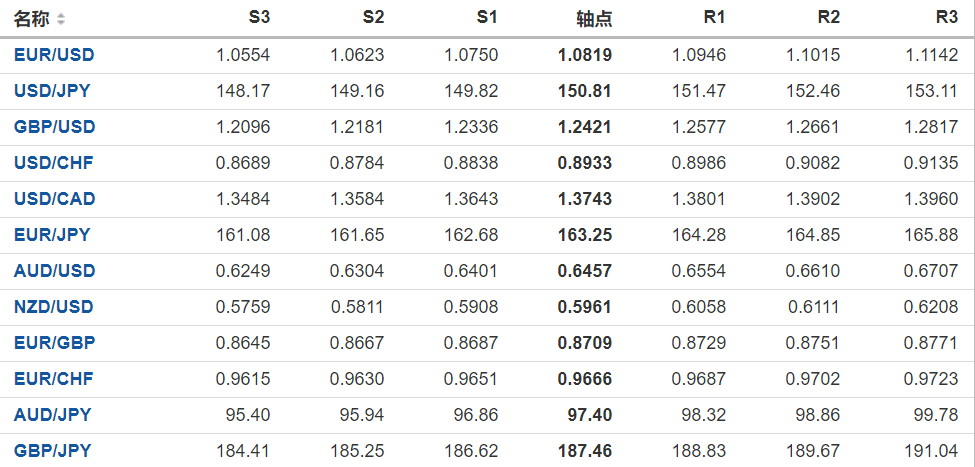Image resolution: width=975 pixels, height=467 pixels.
Task: Select the R1 column header
Action: pos(714,18)
